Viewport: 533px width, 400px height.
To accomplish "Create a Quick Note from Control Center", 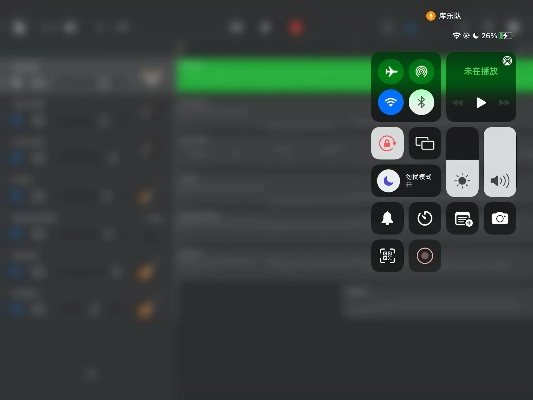I will click(x=462, y=218).
